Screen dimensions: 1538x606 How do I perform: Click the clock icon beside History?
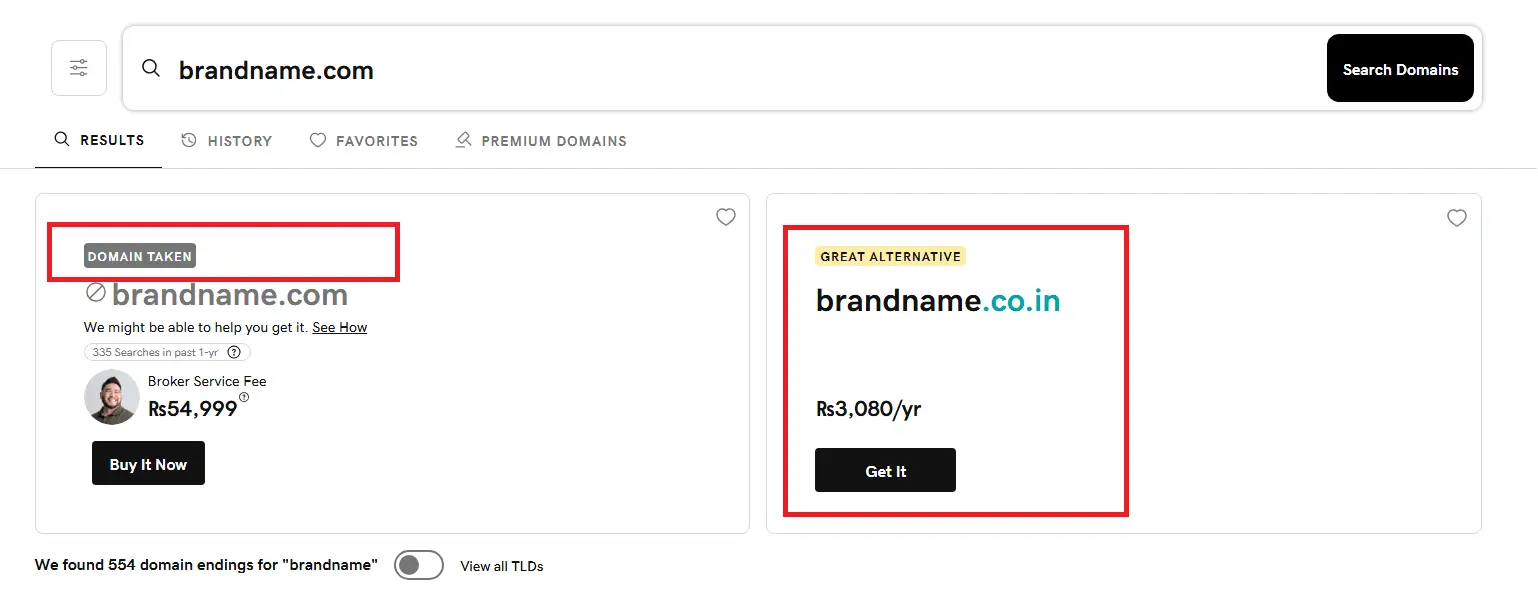pyautogui.click(x=190, y=141)
